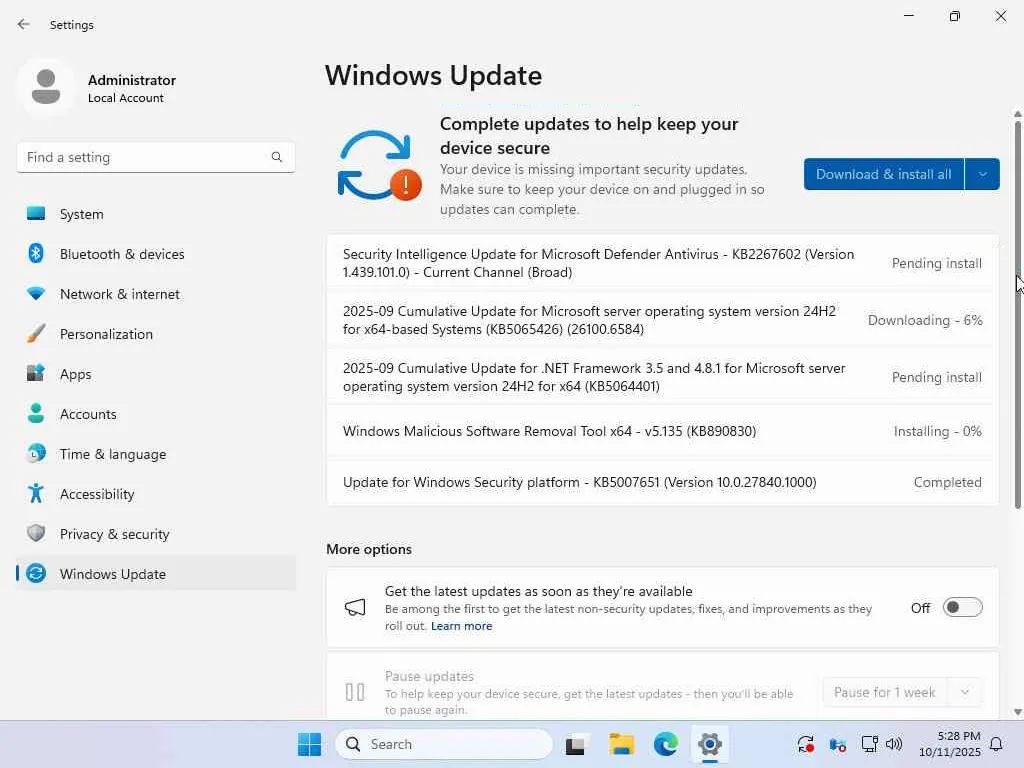
Task: Click the volume speaker tray icon
Action: click(x=894, y=744)
